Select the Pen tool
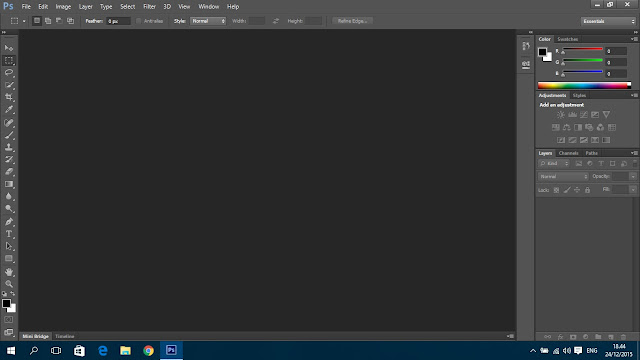The image size is (640, 360). 9,222
